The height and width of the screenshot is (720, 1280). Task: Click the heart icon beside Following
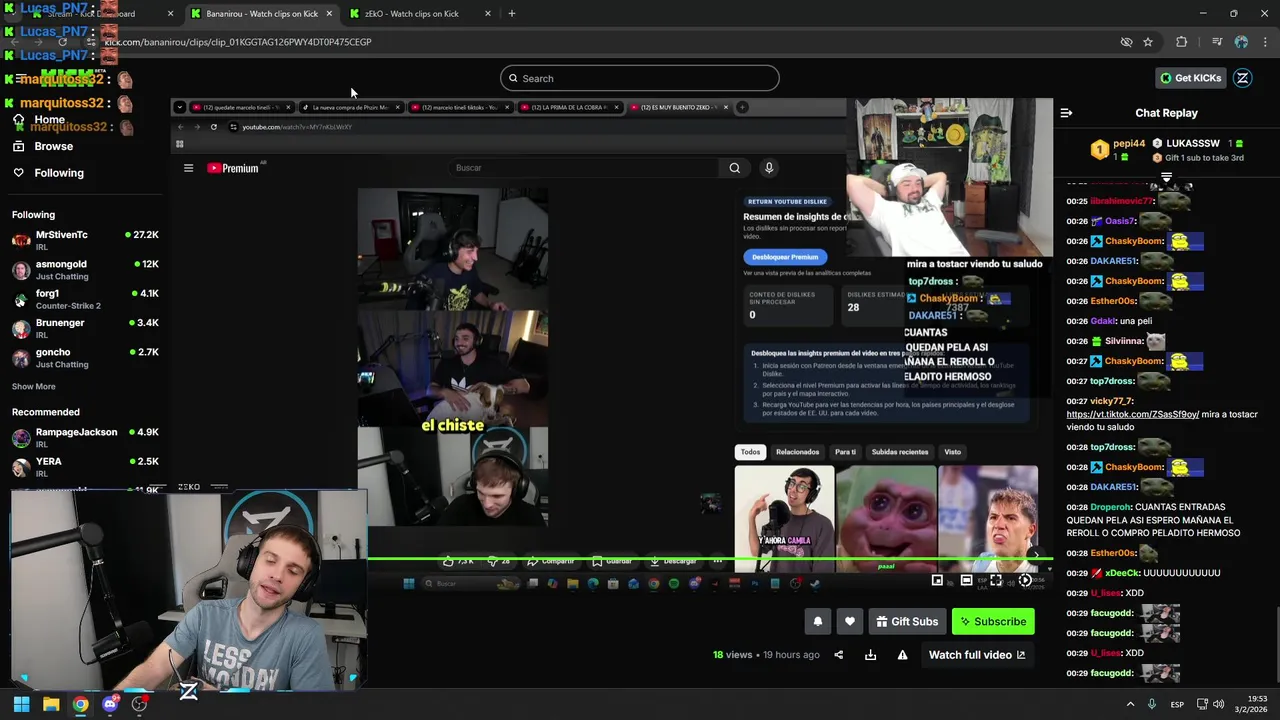[x=18, y=173]
